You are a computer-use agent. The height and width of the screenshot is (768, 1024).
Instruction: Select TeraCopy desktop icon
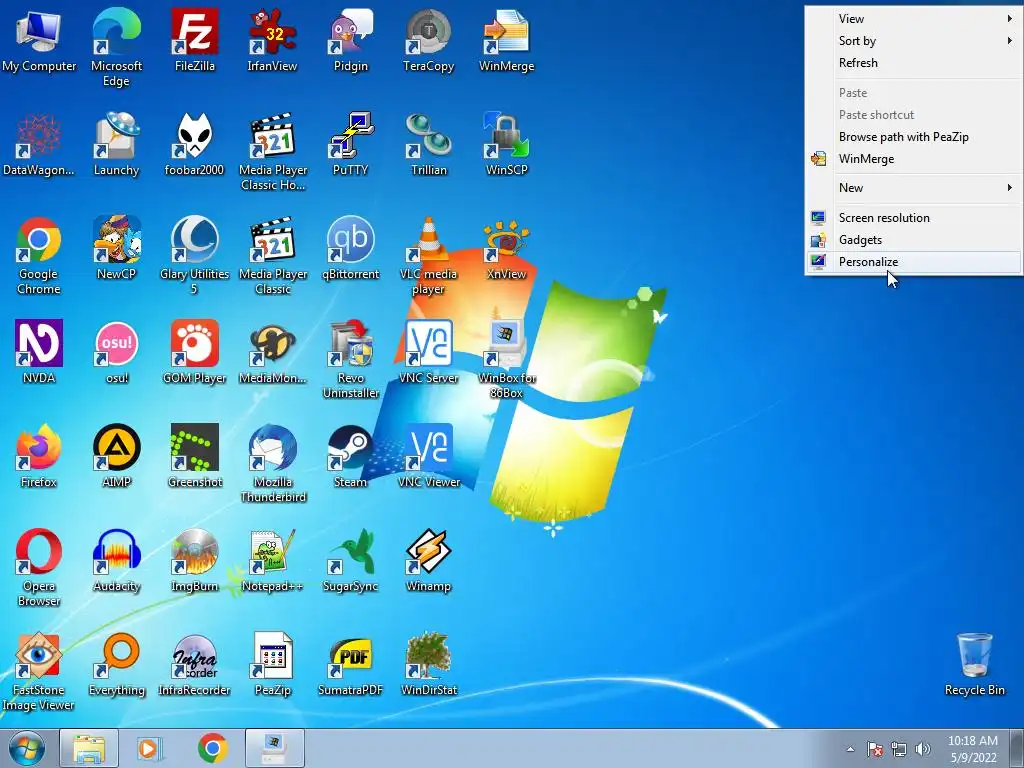428,40
